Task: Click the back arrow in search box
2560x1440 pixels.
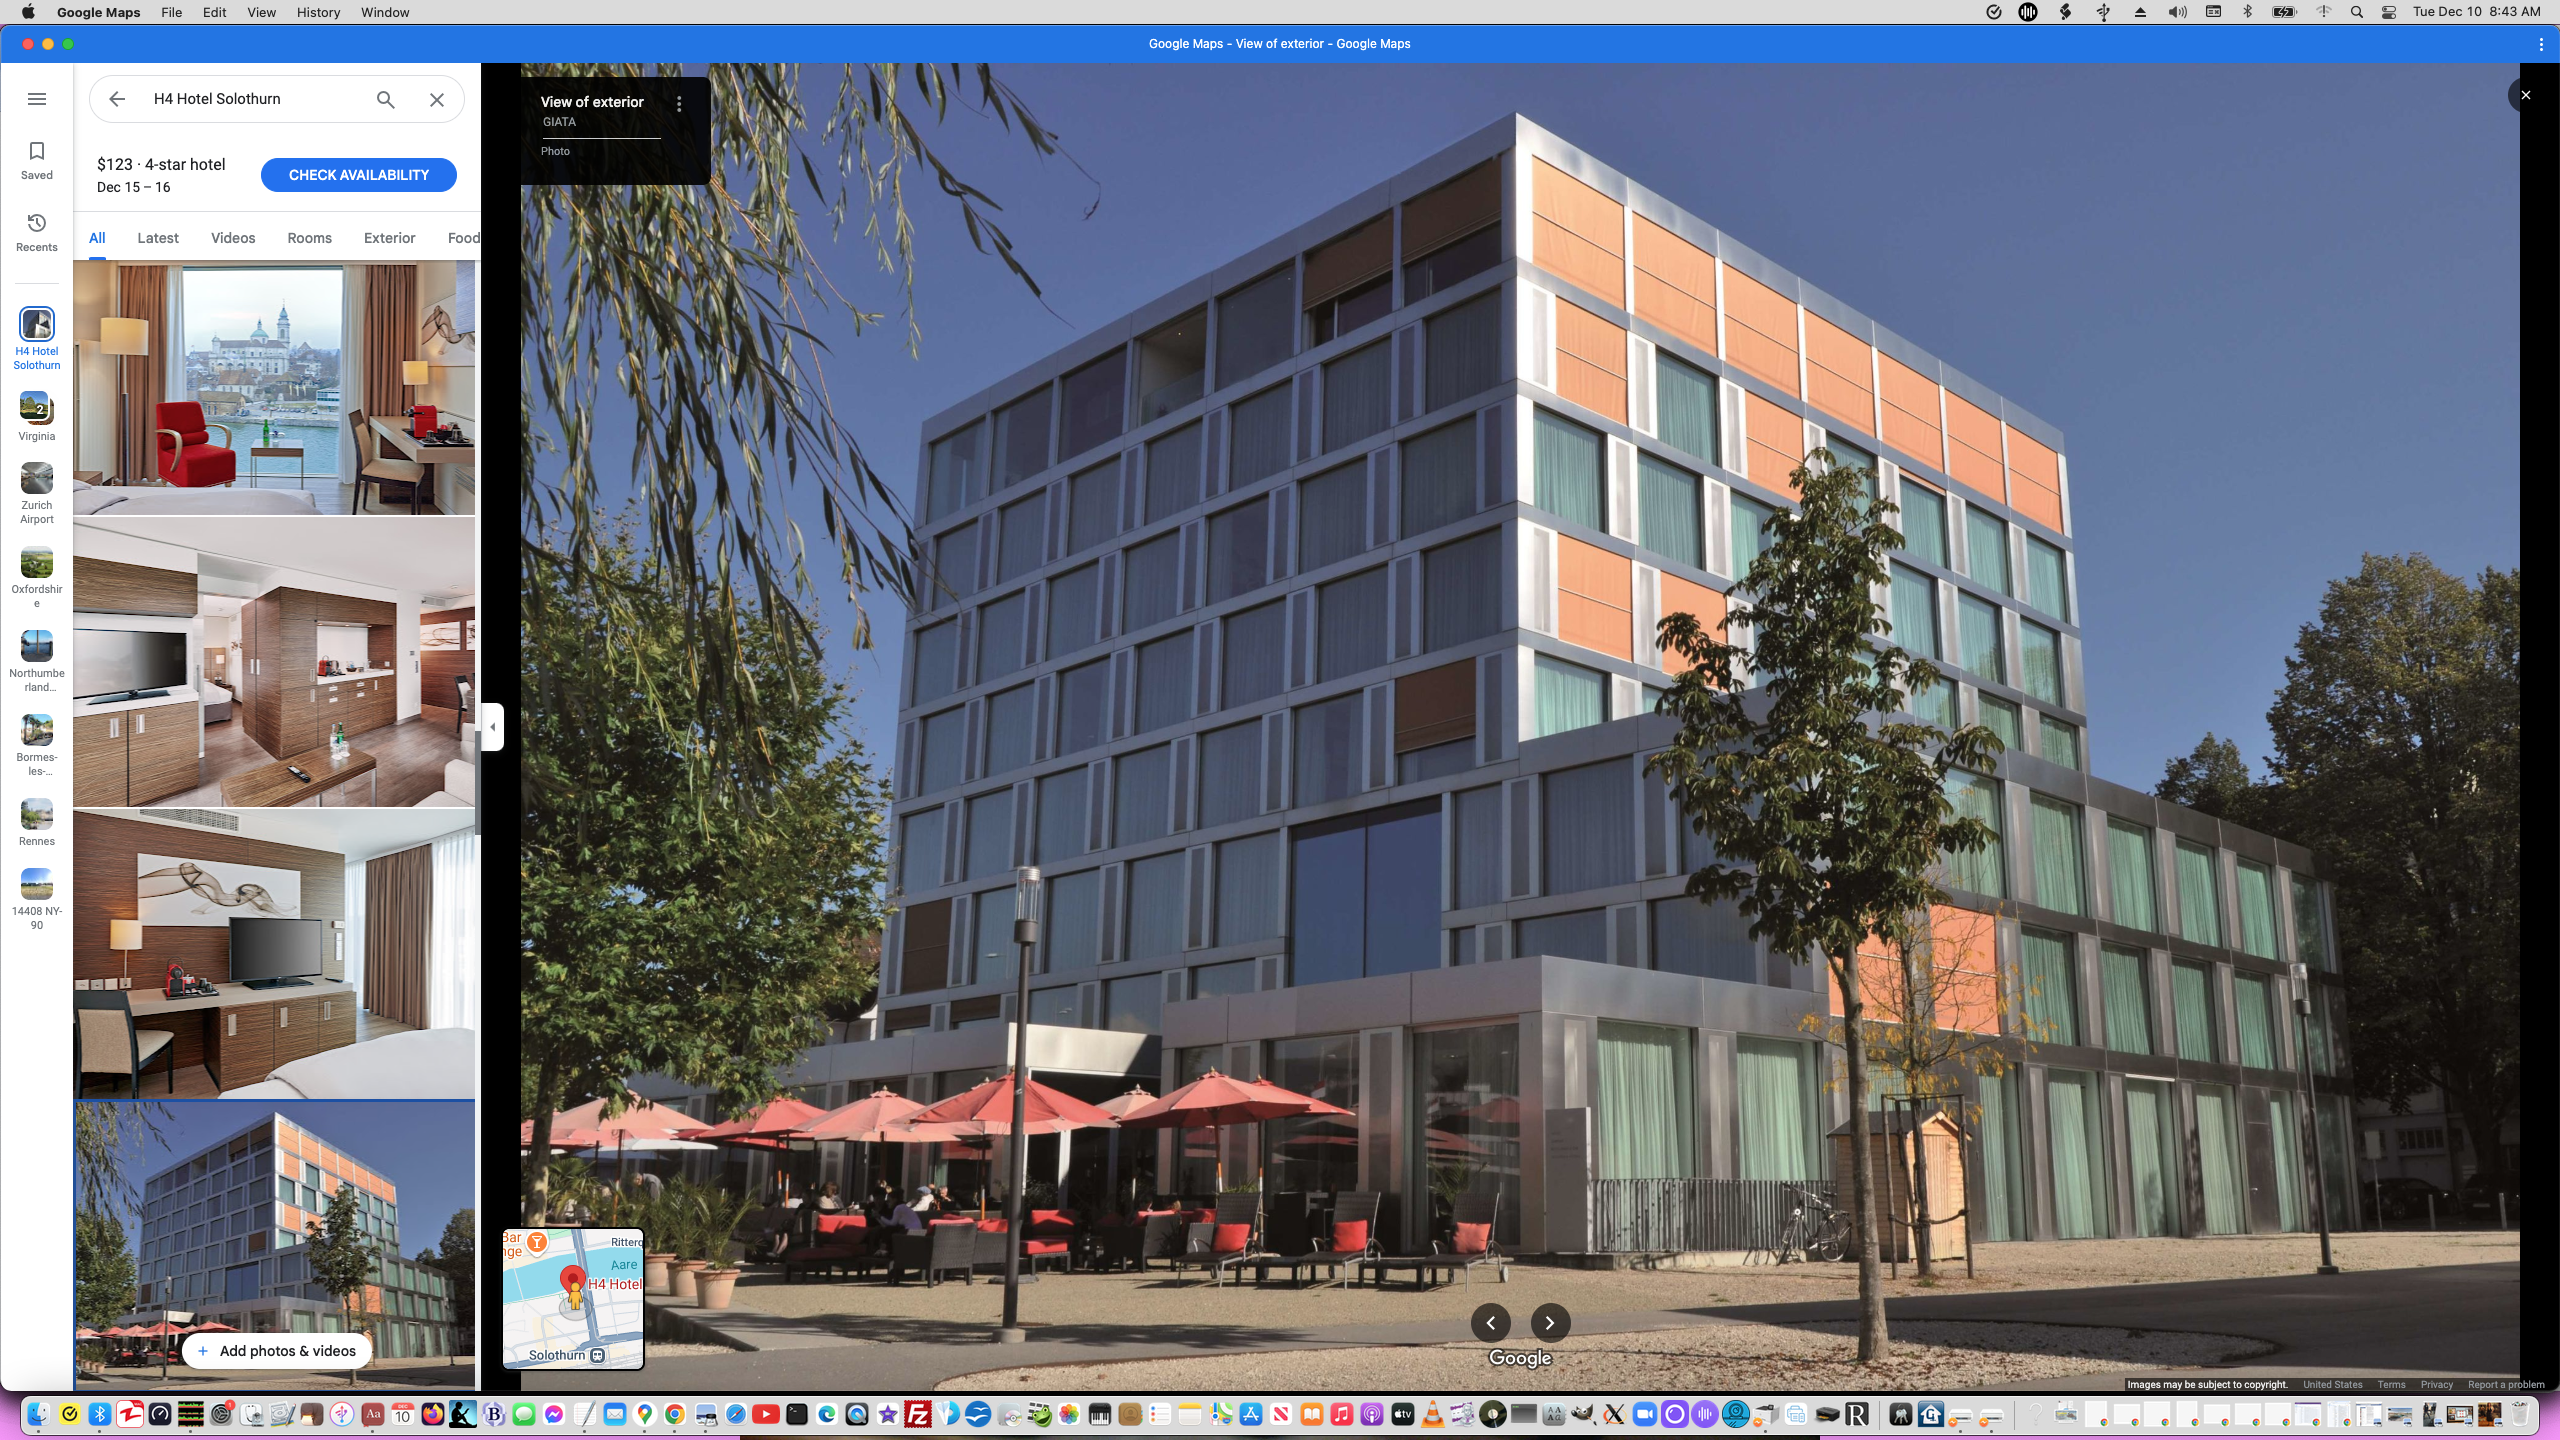Action: click(x=117, y=99)
